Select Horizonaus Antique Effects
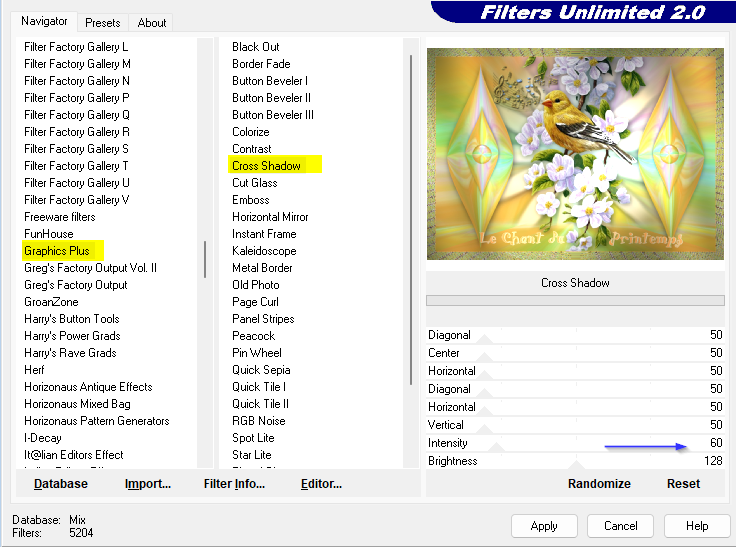The width and height of the screenshot is (736, 547). point(88,387)
